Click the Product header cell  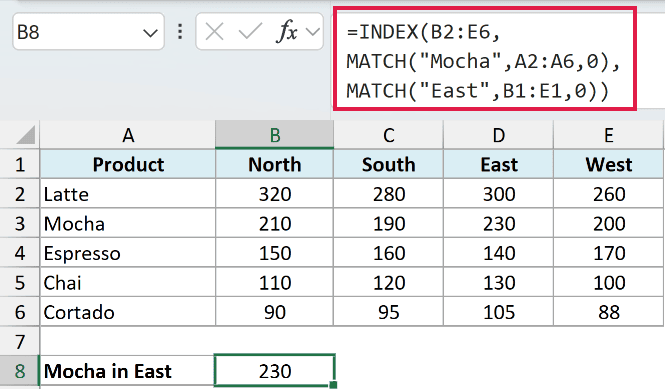click(128, 164)
